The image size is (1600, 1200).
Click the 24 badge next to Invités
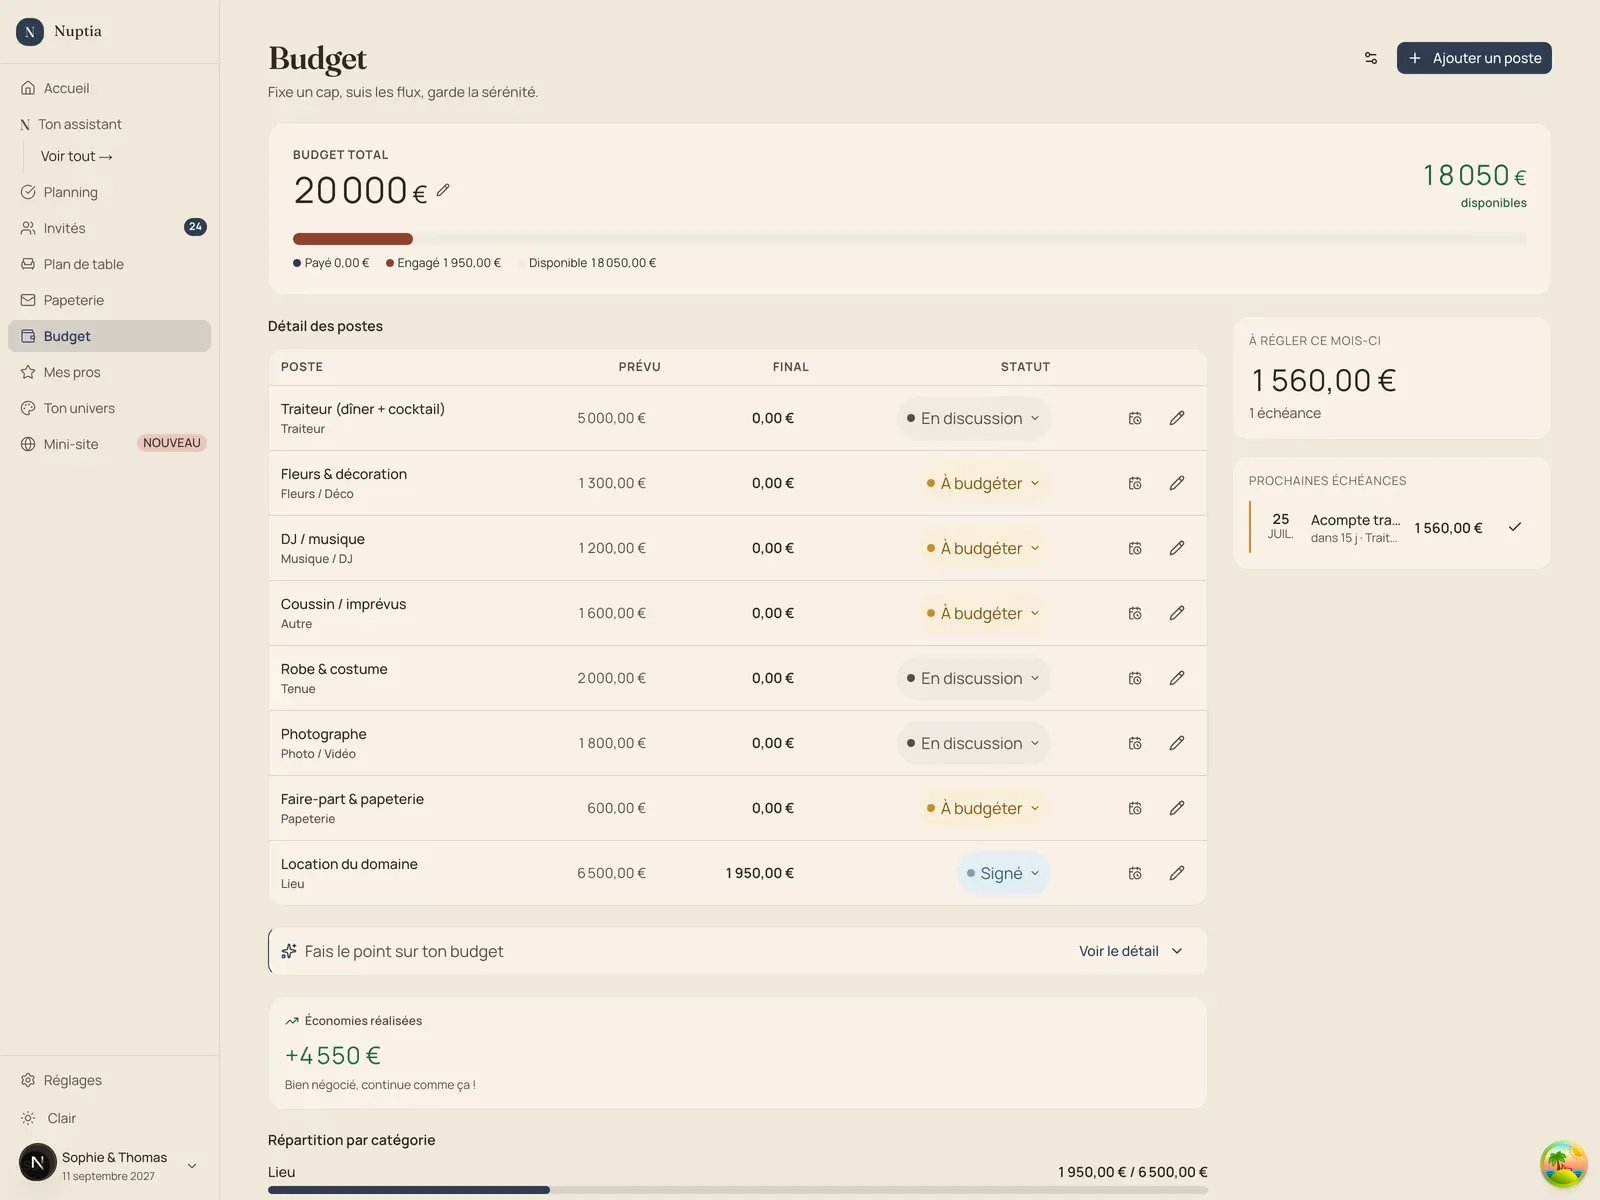(x=195, y=227)
